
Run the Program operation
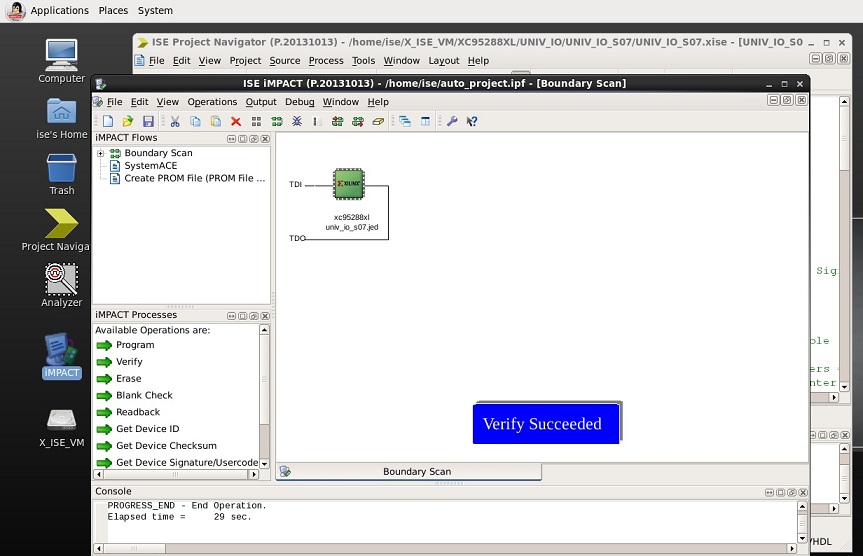(135, 345)
